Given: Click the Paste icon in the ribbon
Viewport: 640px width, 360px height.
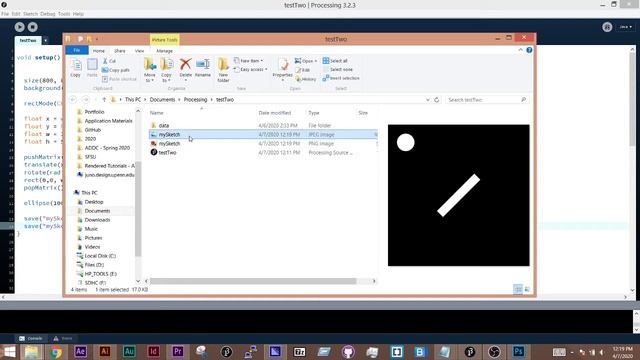Looking at the screenshot, I should [x=92, y=68].
